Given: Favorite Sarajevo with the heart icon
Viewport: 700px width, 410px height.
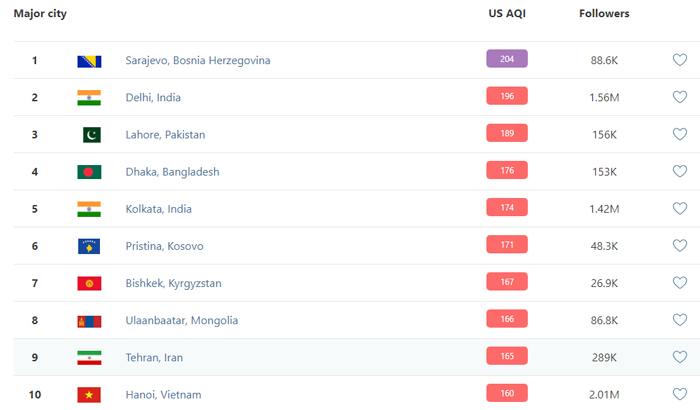Looking at the screenshot, I should [680, 60].
